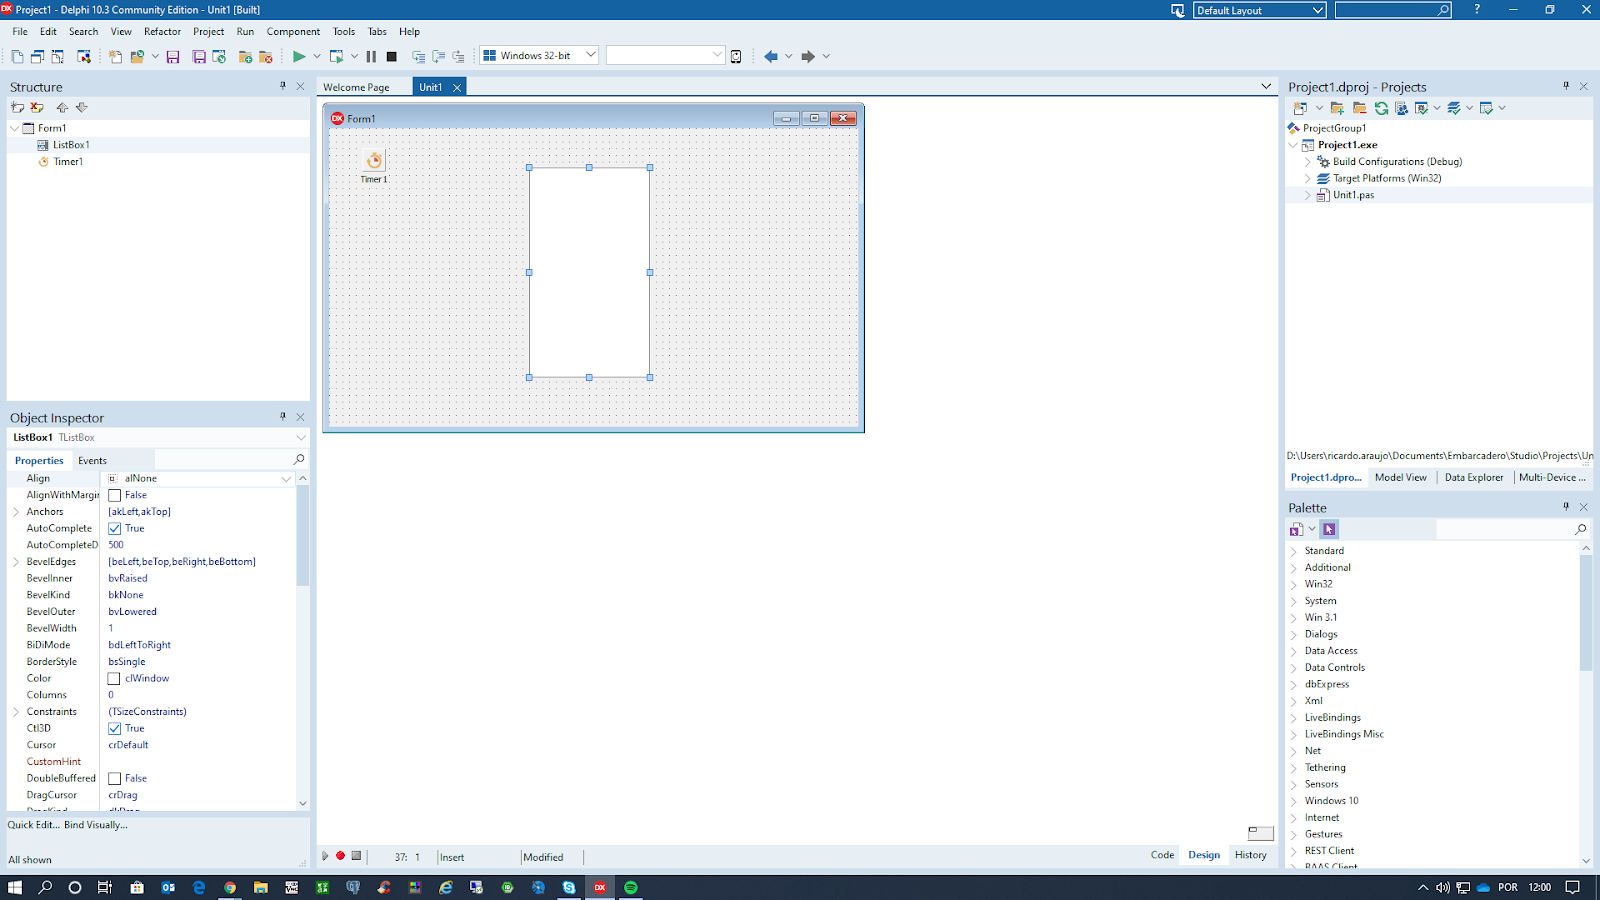Open the Object Inspector component selector dropdown
The height and width of the screenshot is (900, 1600).
[300, 437]
